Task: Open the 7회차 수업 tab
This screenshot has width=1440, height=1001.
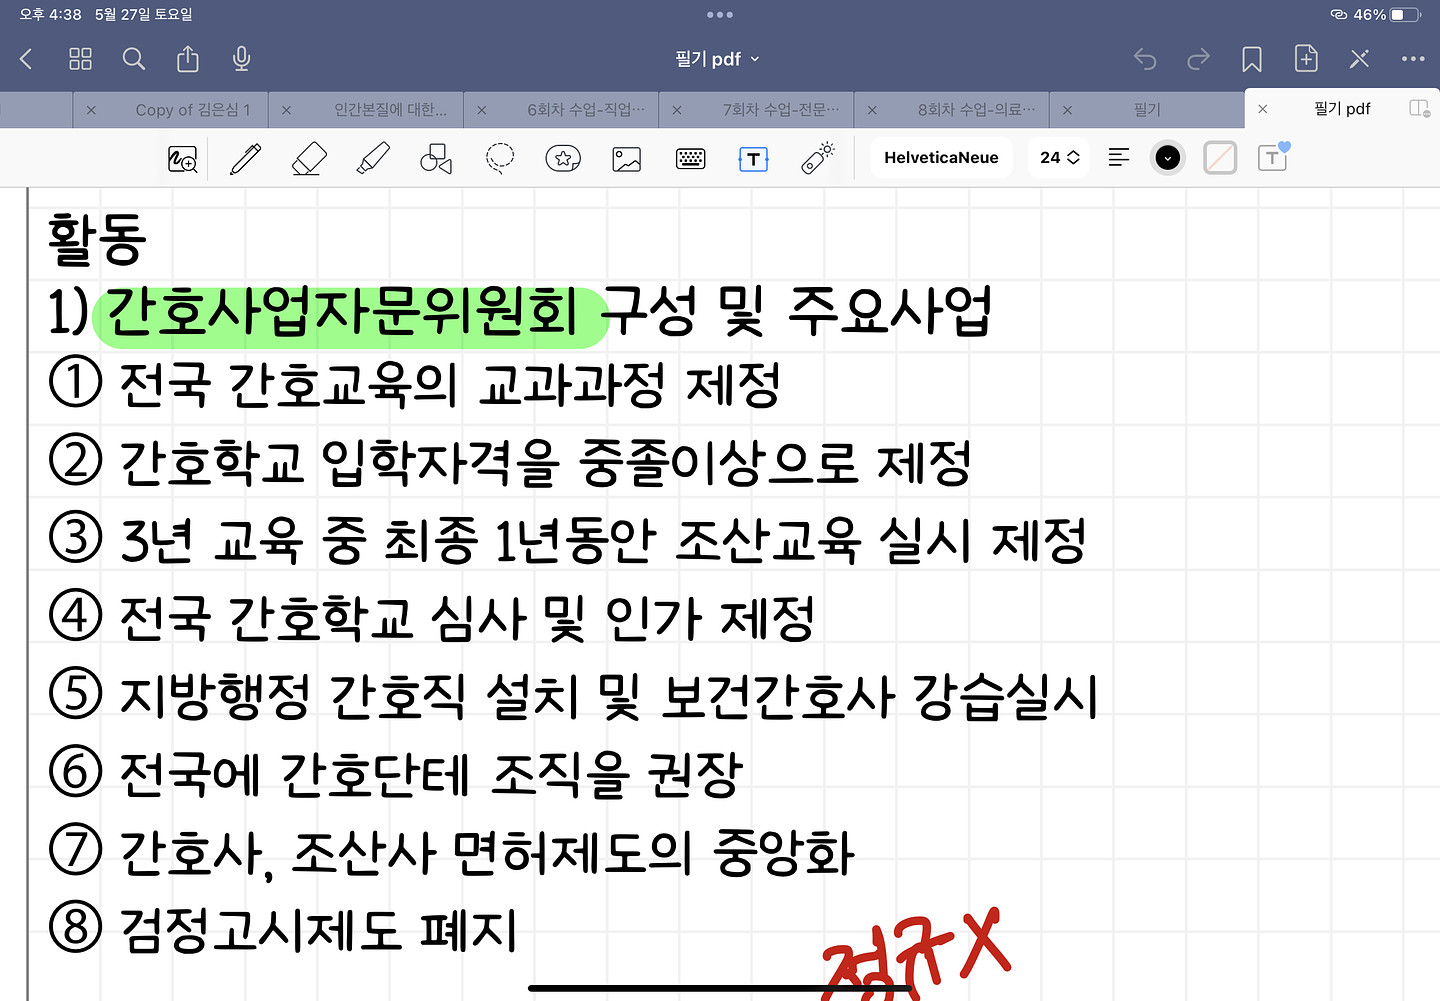Action: (x=780, y=109)
